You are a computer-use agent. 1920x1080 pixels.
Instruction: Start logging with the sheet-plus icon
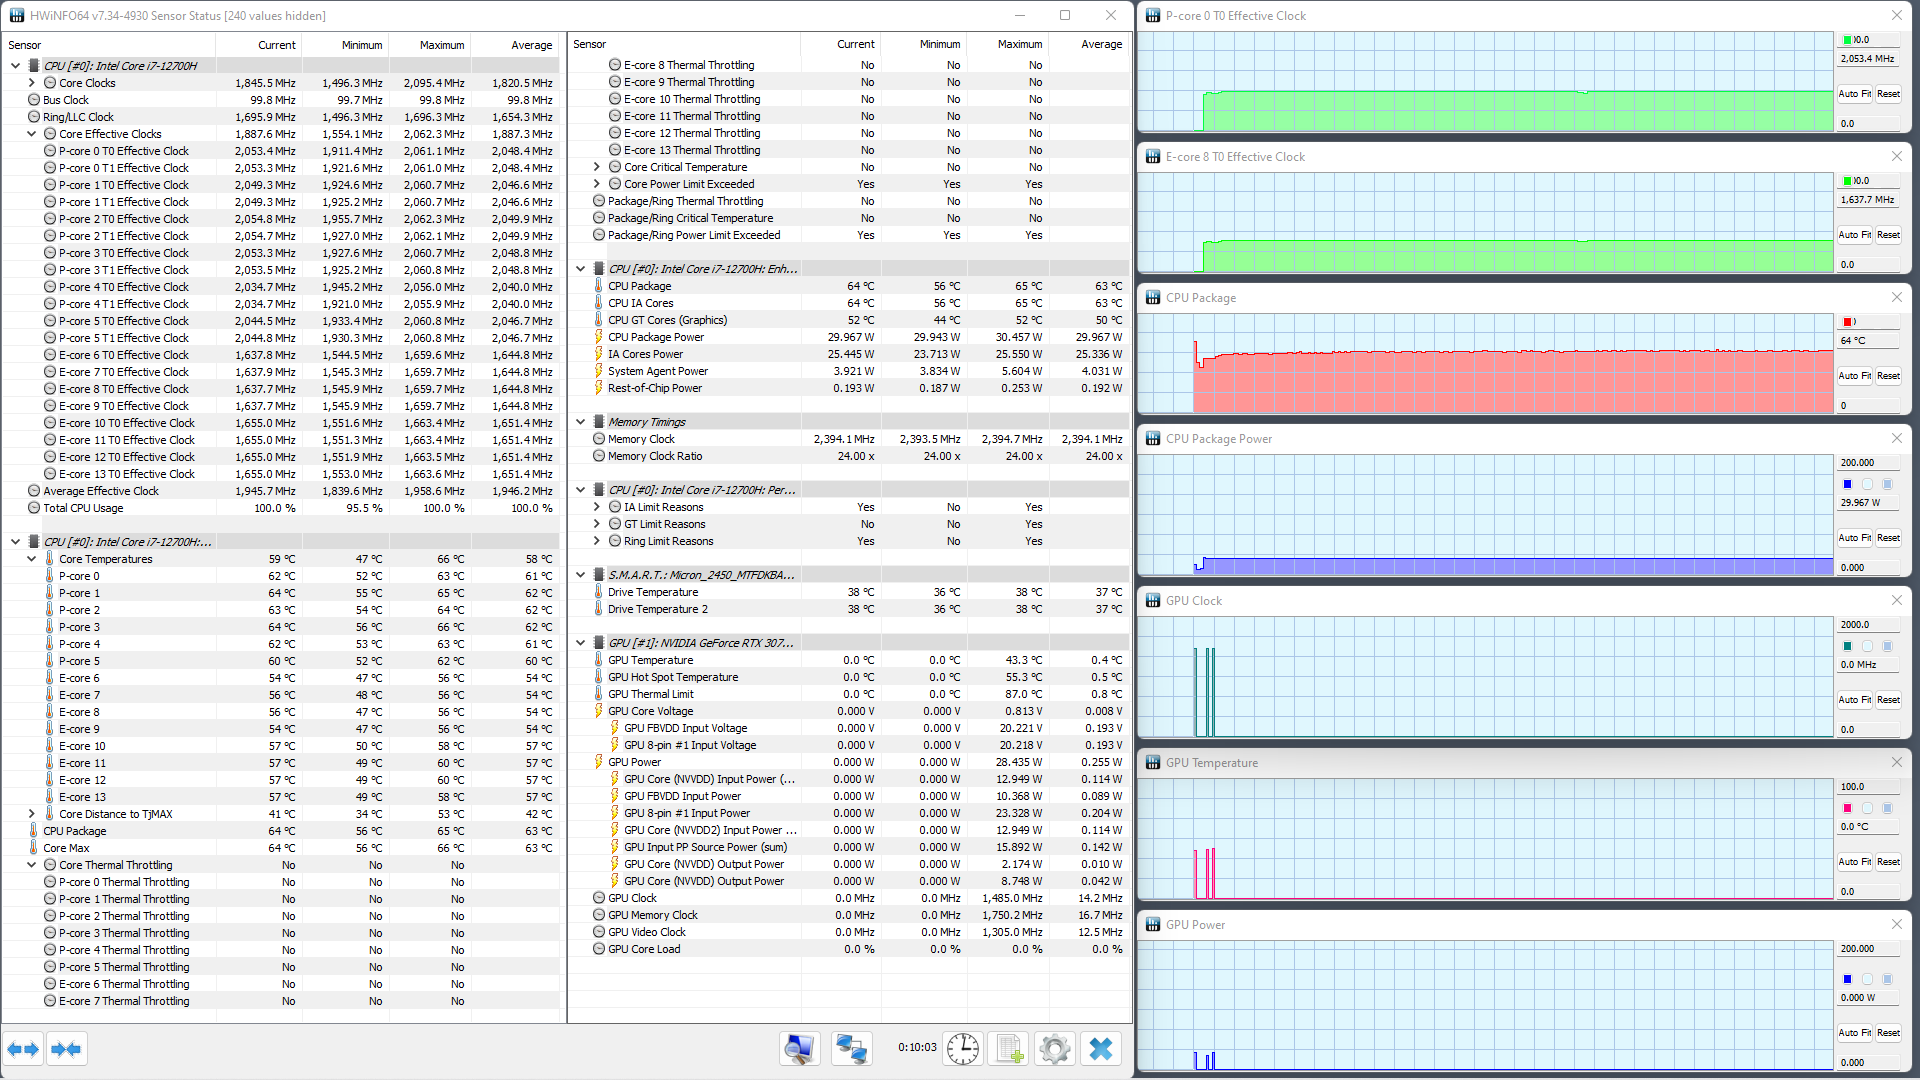[1008, 1049]
